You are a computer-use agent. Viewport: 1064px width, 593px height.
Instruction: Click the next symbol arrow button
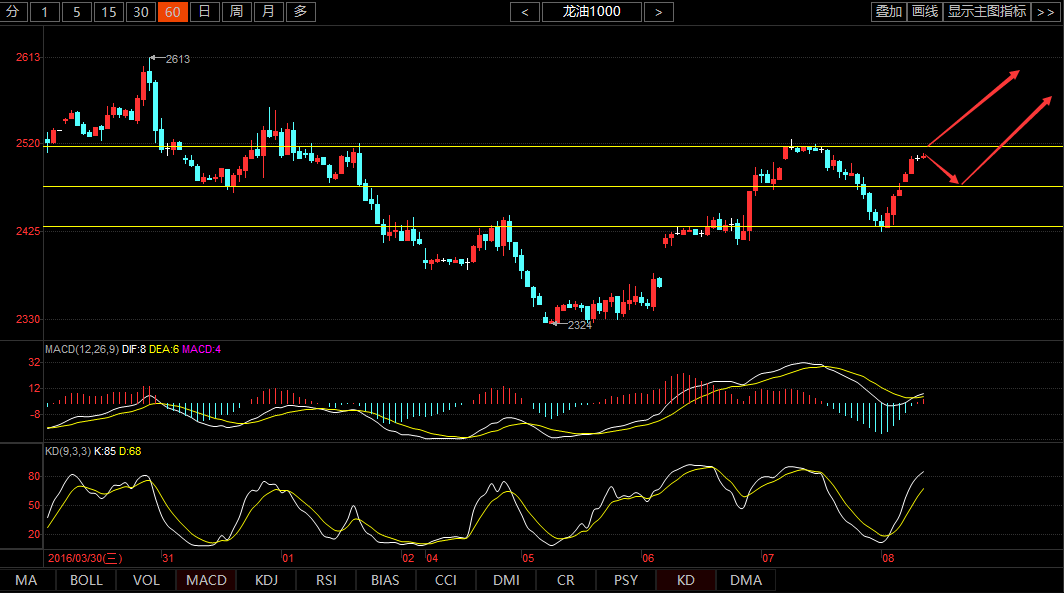pyautogui.click(x=658, y=12)
